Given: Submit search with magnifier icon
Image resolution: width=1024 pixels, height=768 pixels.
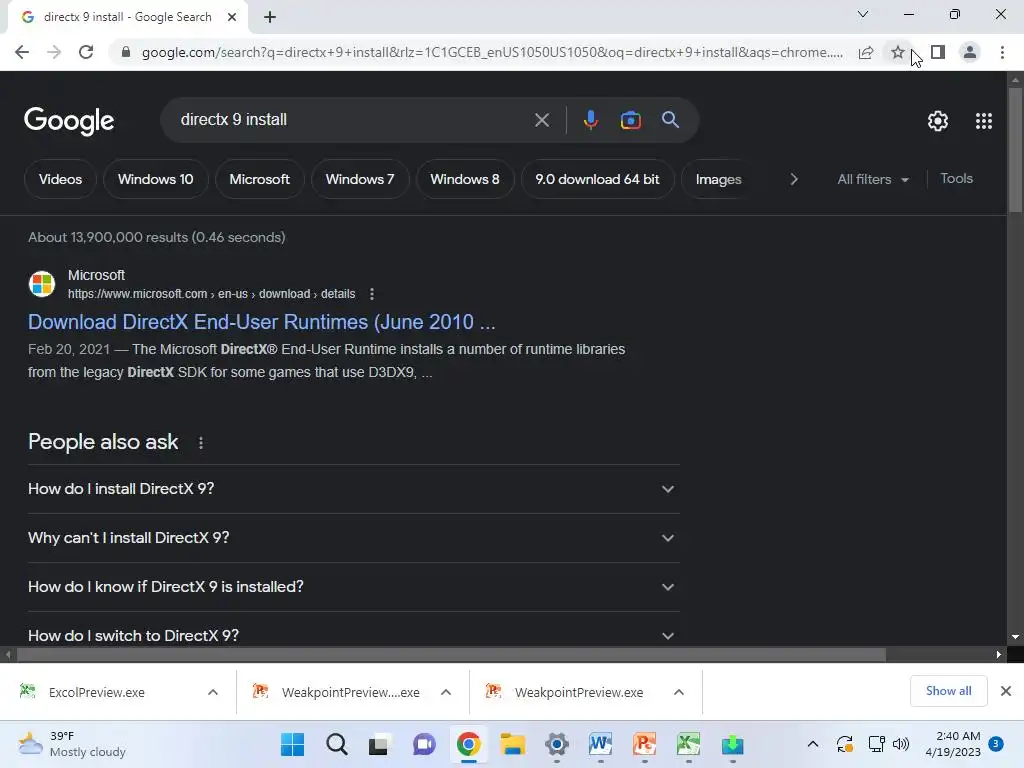Looking at the screenshot, I should tap(670, 120).
